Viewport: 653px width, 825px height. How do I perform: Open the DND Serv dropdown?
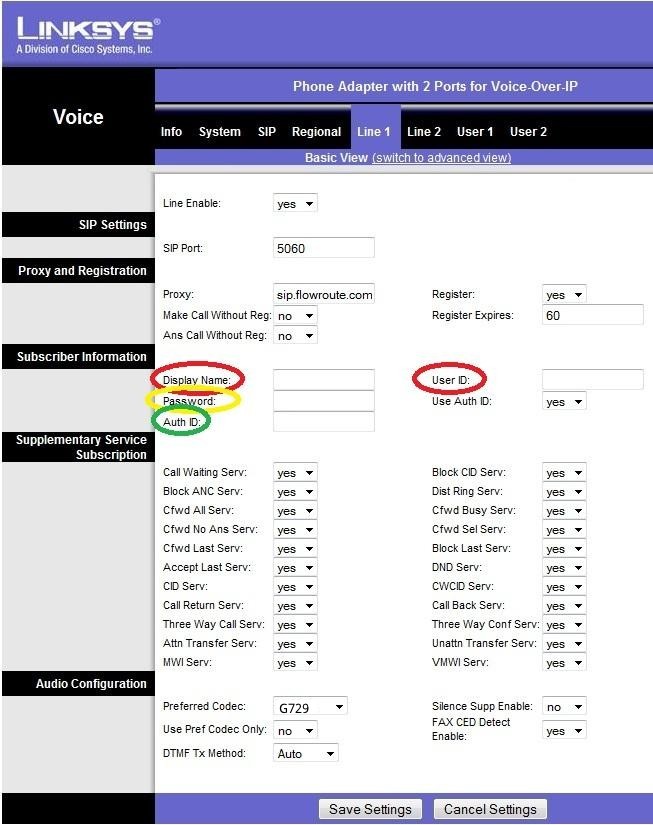(564, 568)
